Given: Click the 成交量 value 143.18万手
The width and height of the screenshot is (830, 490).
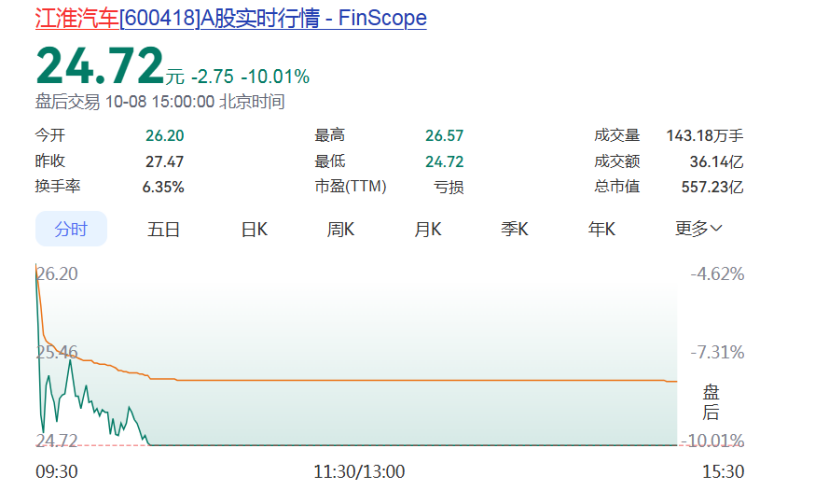Looking at the screenshot, I should (705, 135).
